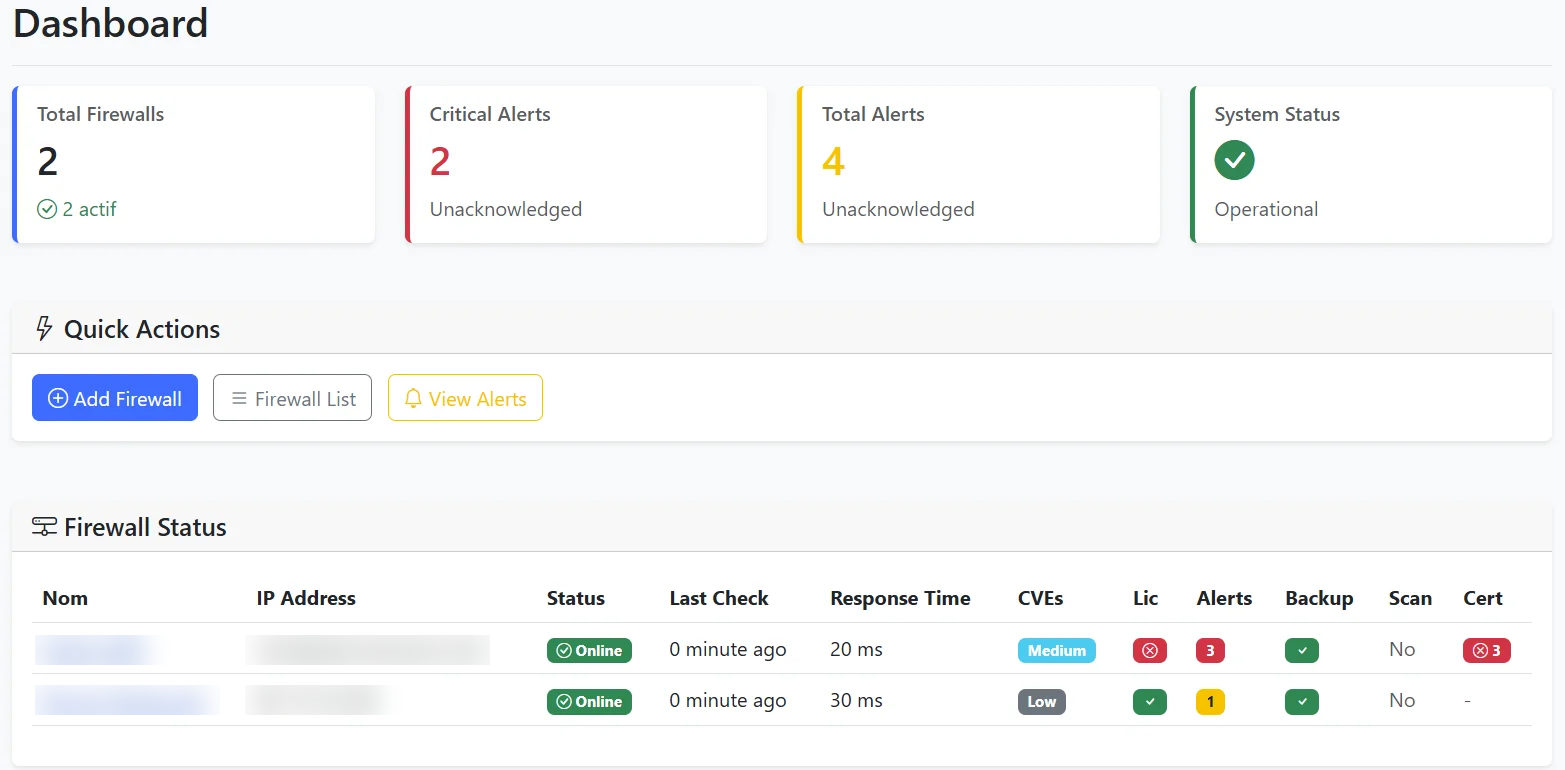Screen dimensions: 1565x770
Task: Open the Firewall List
Action: coord(292,398)
